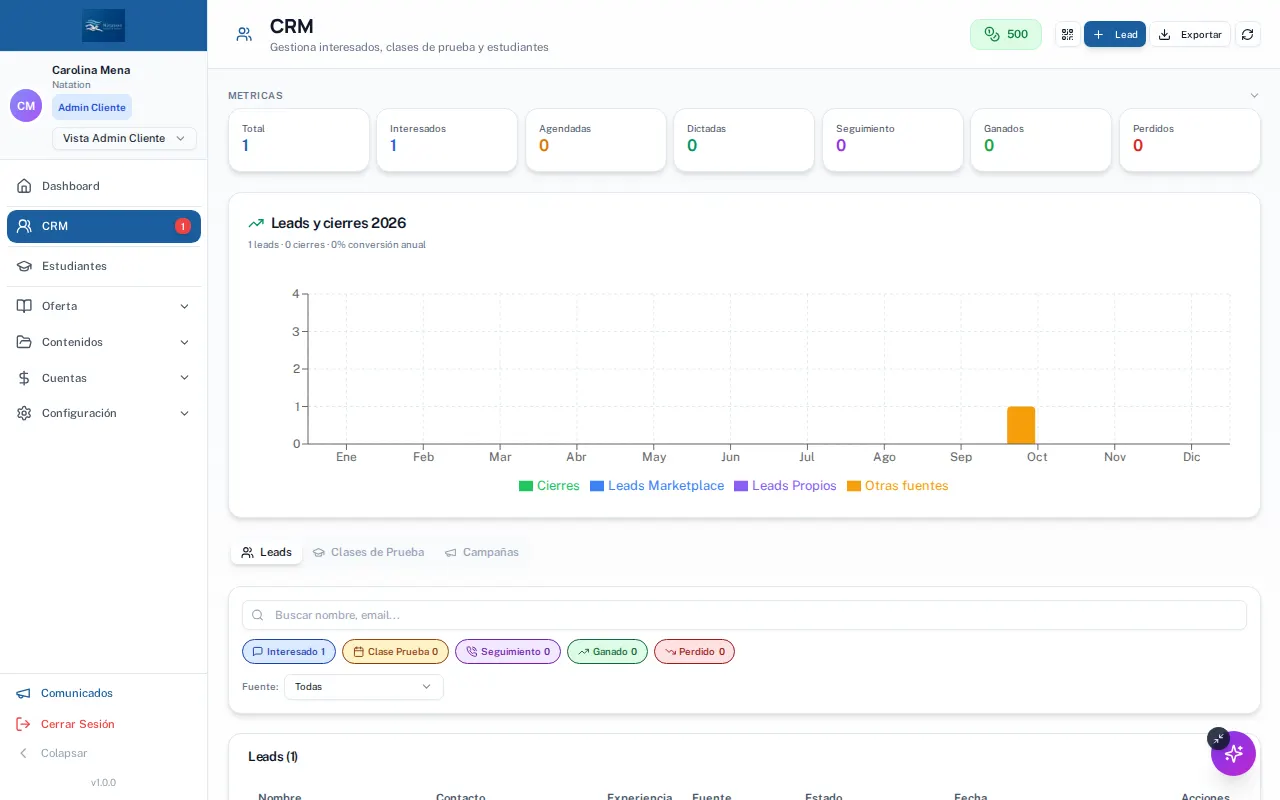This screenshot has width=1280, height=800.
Task: Filter leads by Interesado status
Action: click(x=289, y=652)
